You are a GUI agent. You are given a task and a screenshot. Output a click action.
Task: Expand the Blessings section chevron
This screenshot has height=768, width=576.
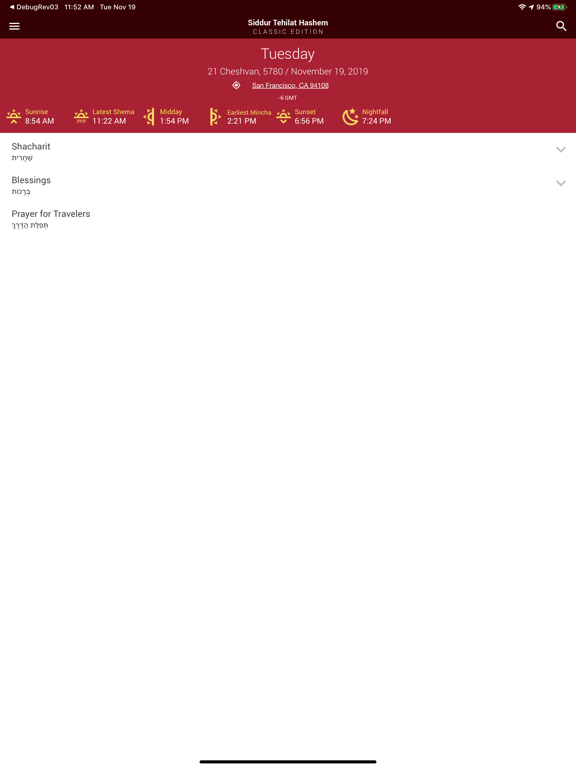[x=561, y=183]
